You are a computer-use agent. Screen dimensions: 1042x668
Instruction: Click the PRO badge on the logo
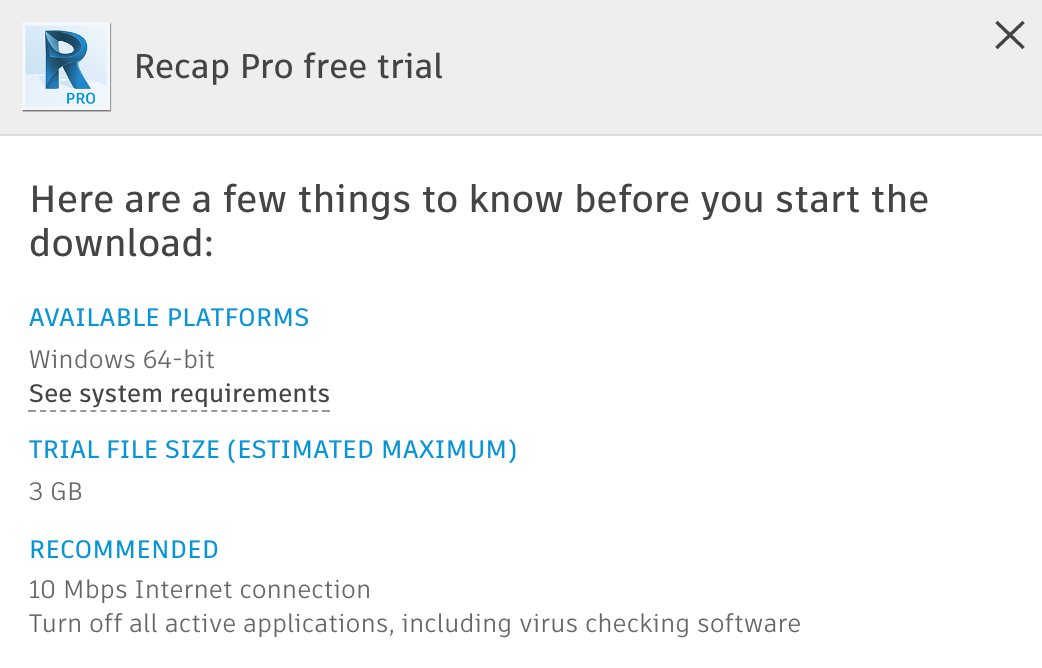(81, 98)
